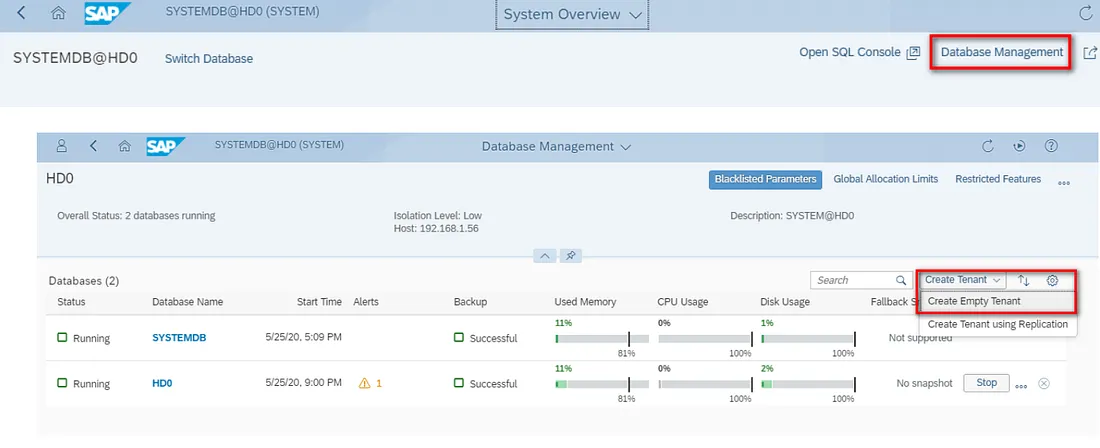The width and height of the screenshot is (1100, 448).
Task: Click the Databases (2) table title
Action: coord(83,281)
